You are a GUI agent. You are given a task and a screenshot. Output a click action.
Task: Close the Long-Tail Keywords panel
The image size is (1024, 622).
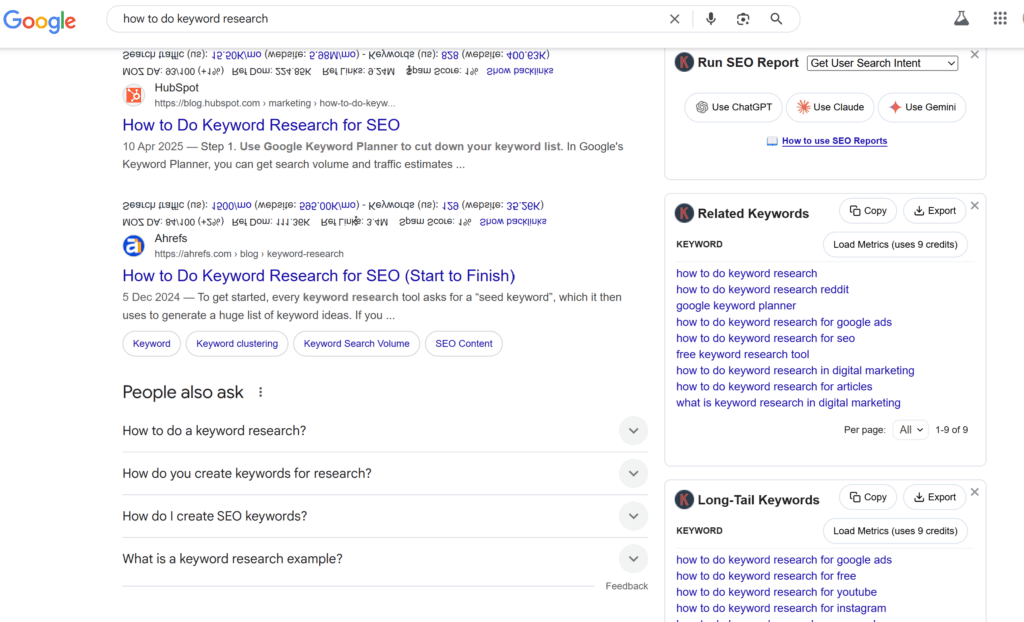pos(974,492)
